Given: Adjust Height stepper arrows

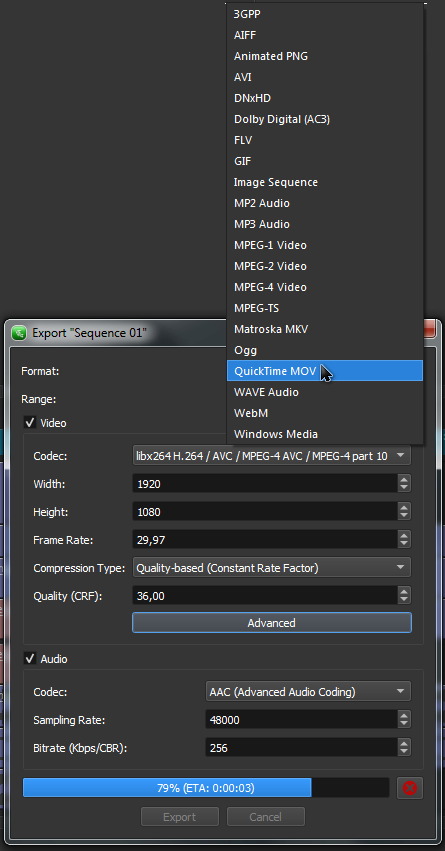Looking at the screenshot, I should click(404, 511).
